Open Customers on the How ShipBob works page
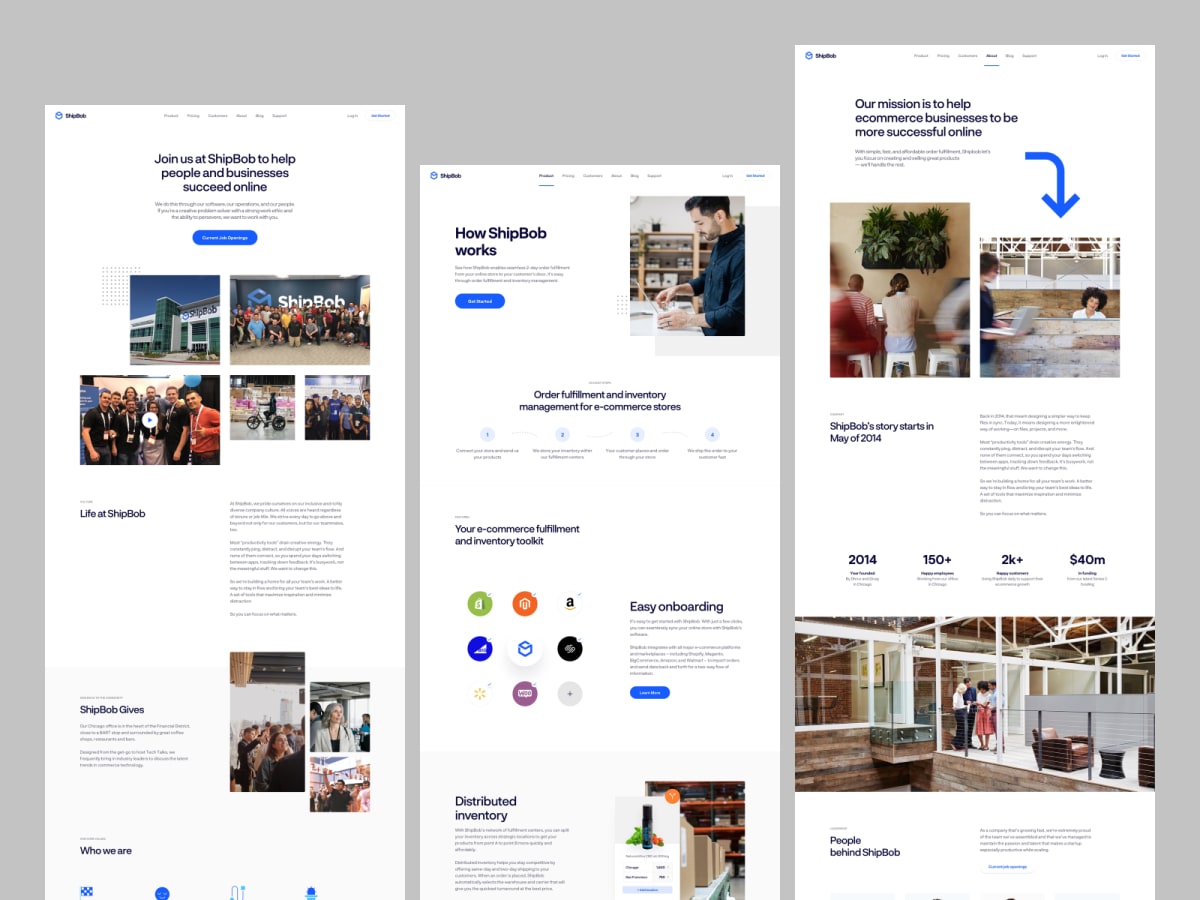The image size is (1200, 900). point(593,176)
